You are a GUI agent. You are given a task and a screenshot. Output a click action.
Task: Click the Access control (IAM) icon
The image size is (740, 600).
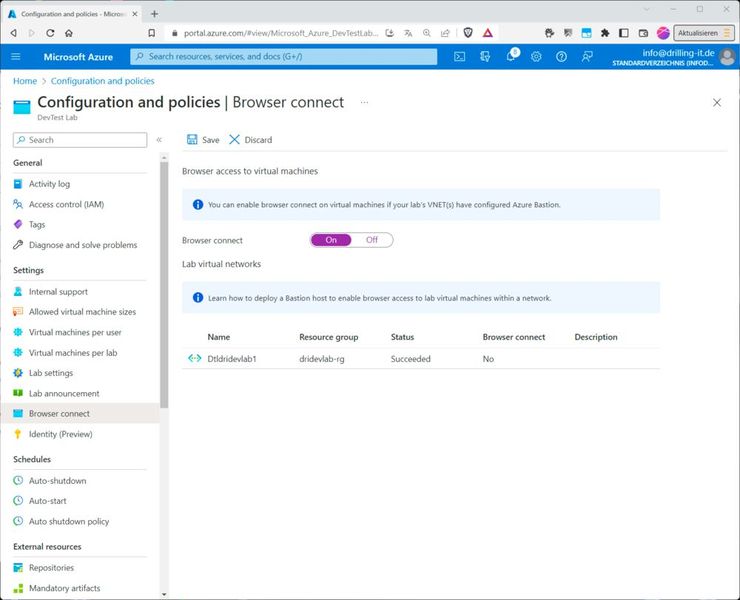tap(18, 204)
